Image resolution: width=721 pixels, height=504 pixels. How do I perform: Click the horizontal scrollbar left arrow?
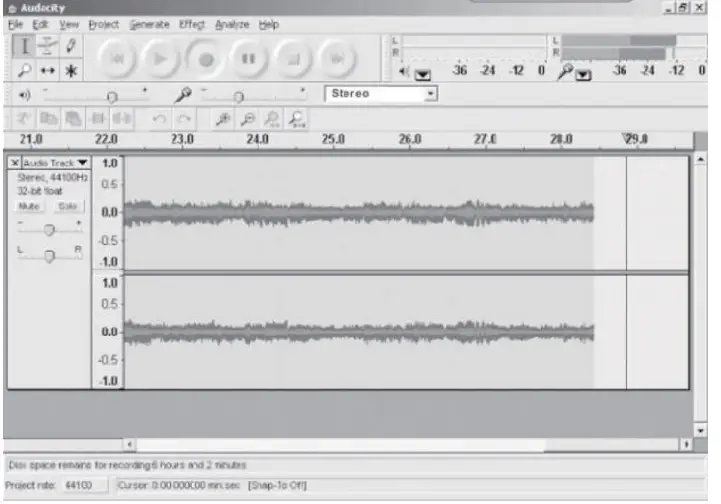click(x=130, y=444)
